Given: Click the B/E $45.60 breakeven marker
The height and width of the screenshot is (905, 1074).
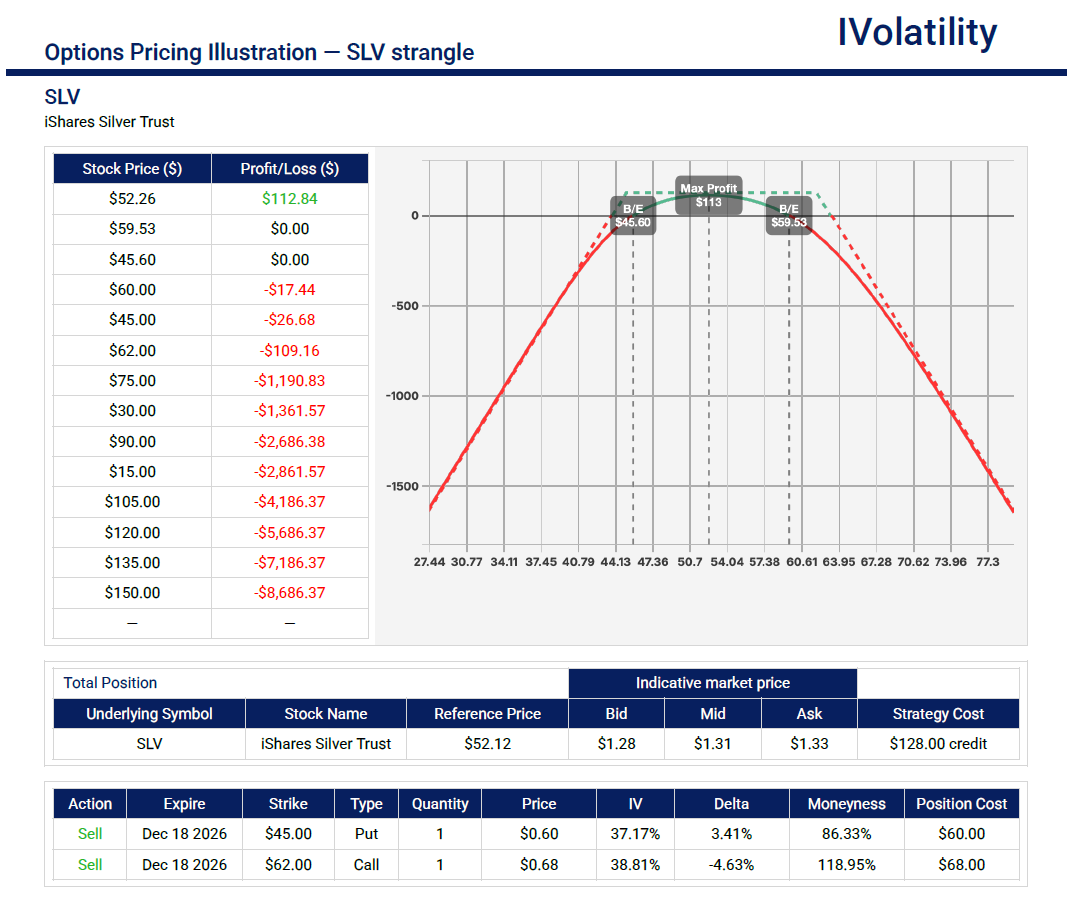Looking at the screenshot, I should coord(633,216).
